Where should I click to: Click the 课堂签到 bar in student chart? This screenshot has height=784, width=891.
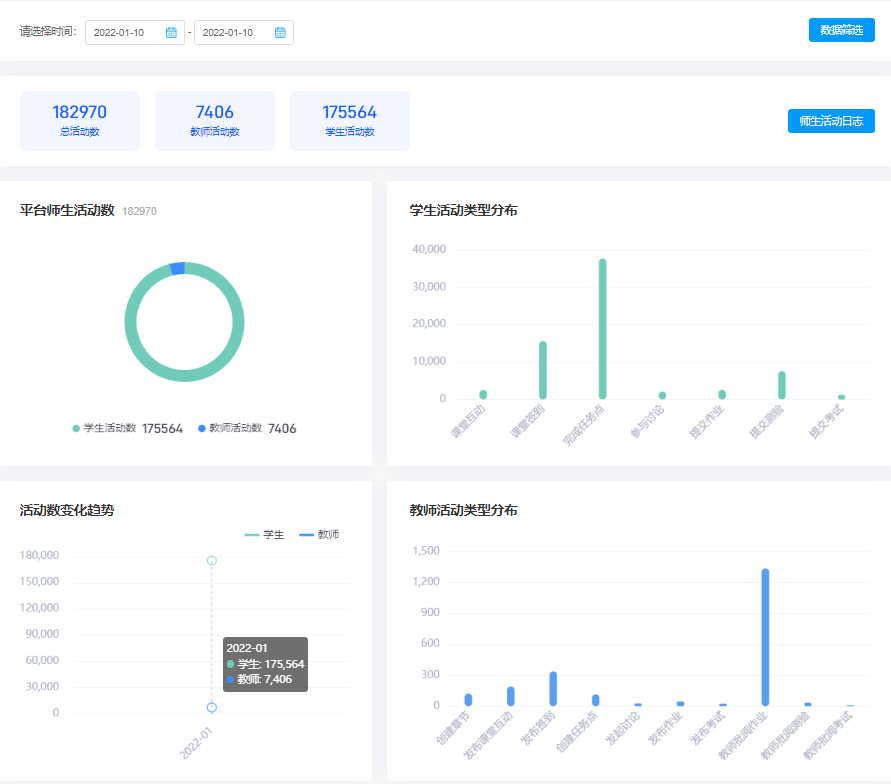click(x=543, y=370)
